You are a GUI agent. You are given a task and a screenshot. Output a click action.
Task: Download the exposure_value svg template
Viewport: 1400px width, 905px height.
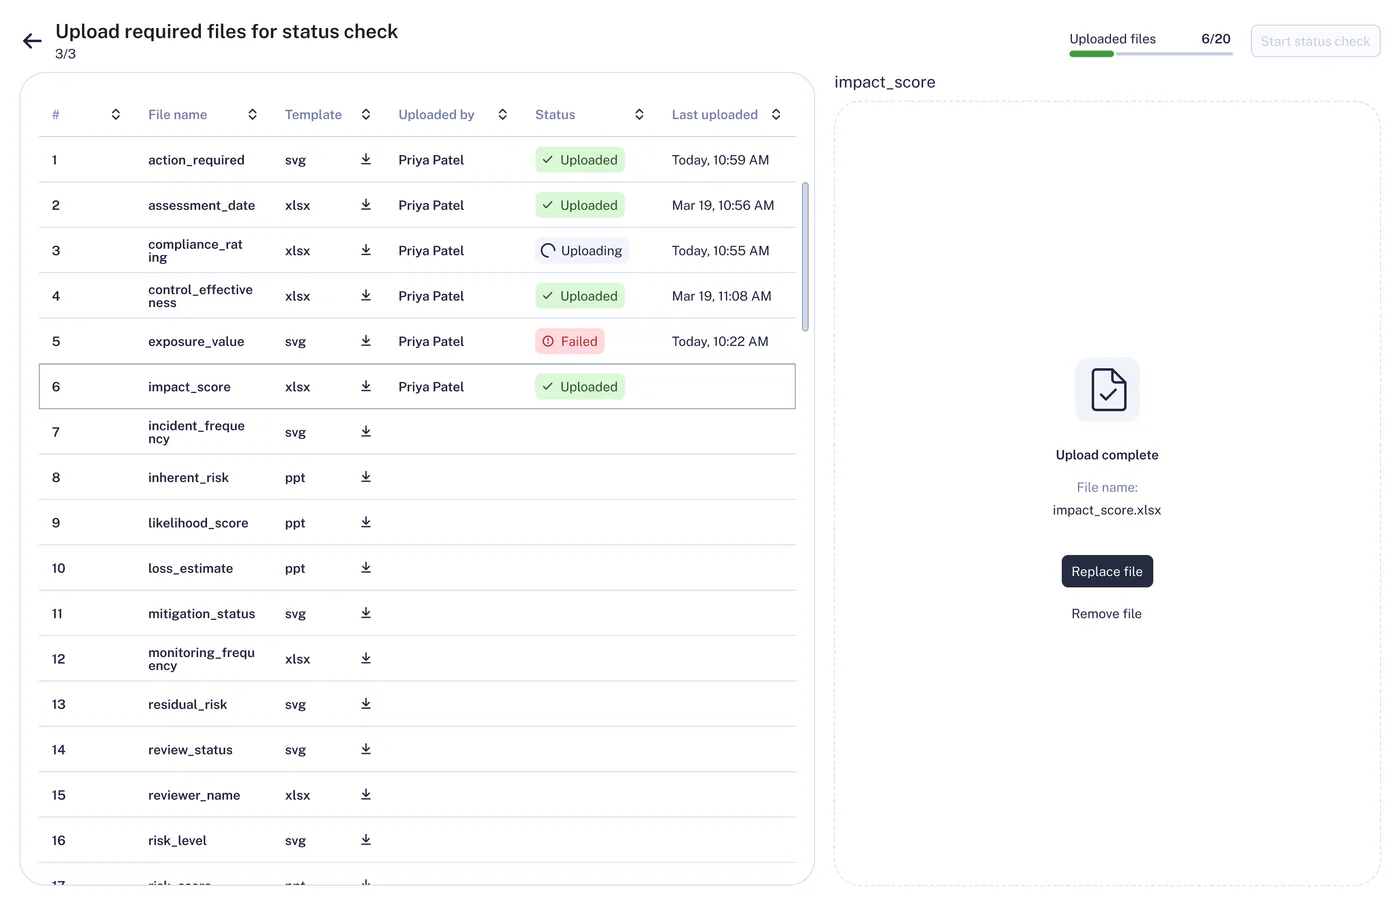(366, 341)
